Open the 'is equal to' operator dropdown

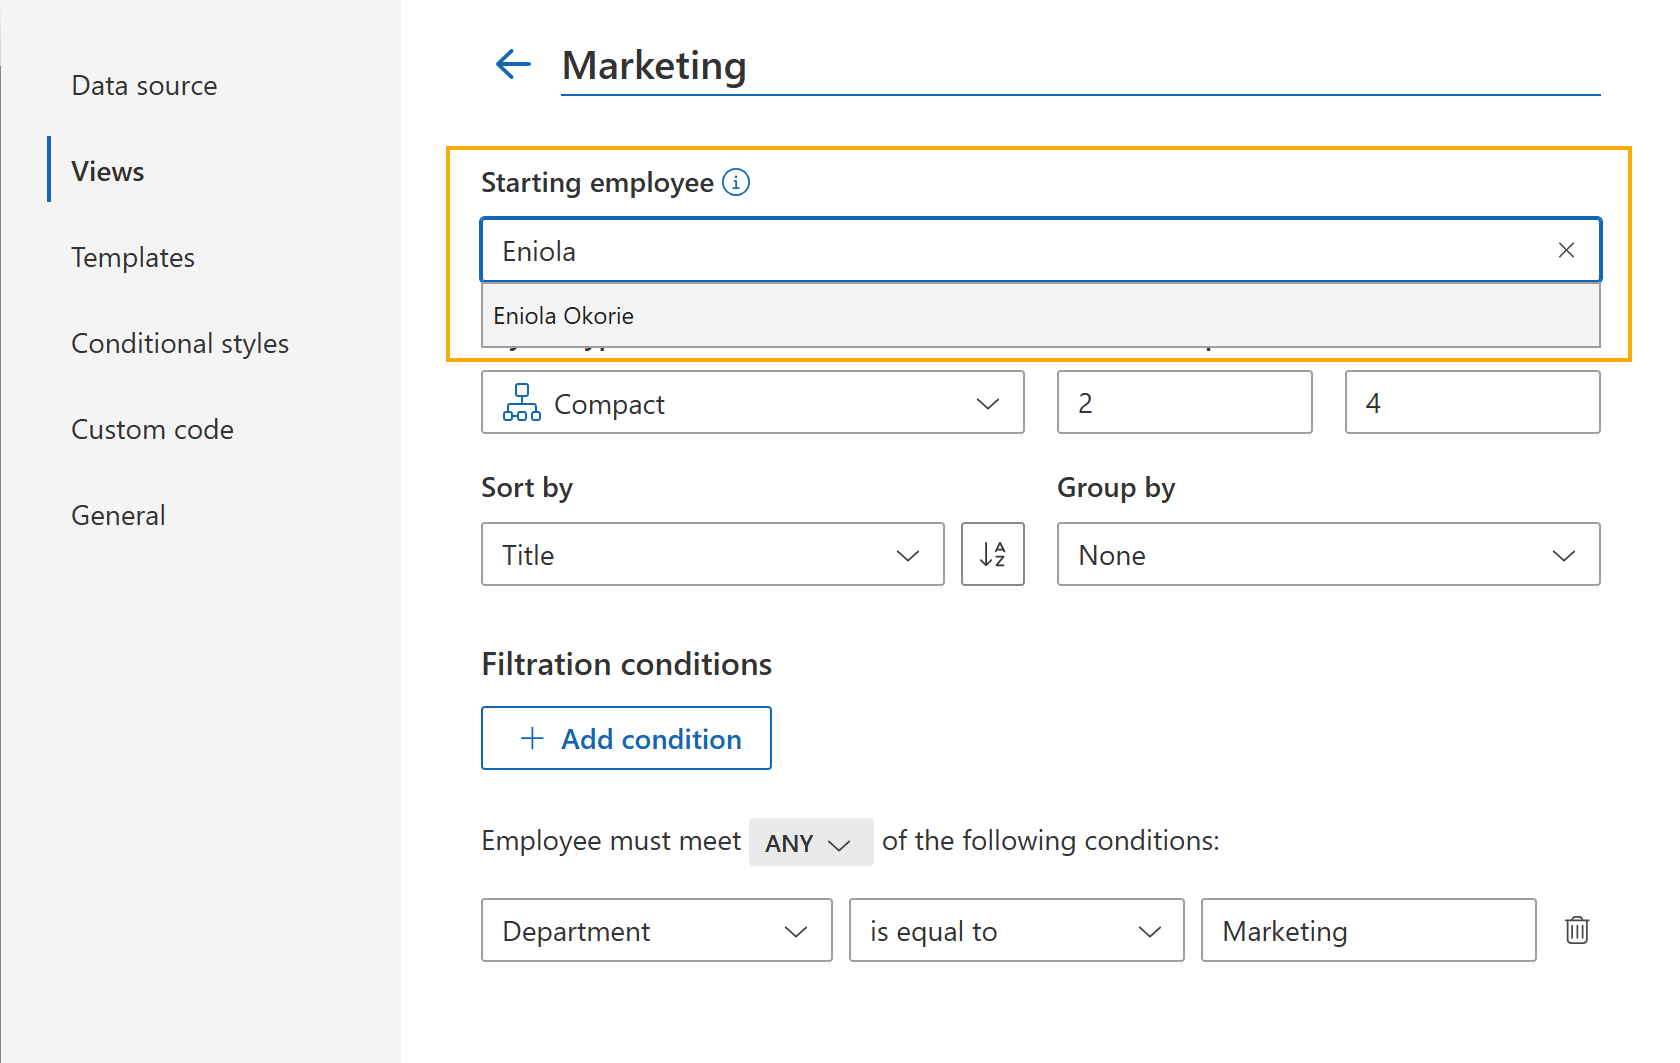[1016, 930]
